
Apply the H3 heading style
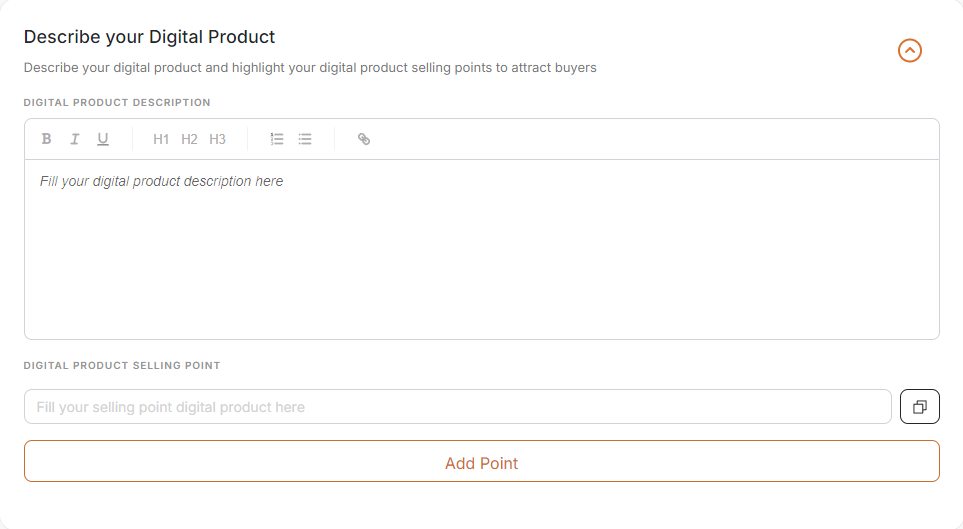tap(217, 139)
